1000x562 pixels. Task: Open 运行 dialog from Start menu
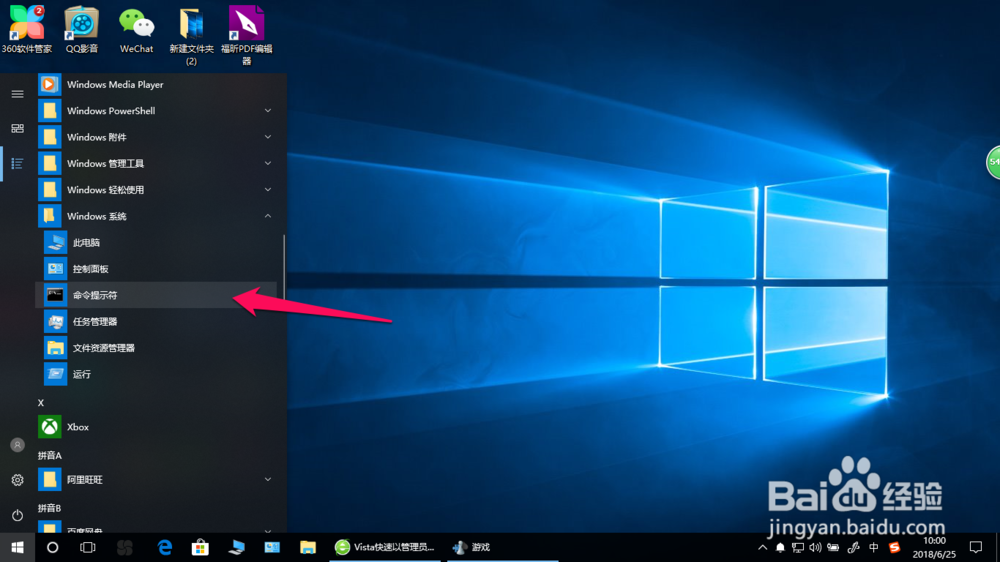[x=156, y=374]
